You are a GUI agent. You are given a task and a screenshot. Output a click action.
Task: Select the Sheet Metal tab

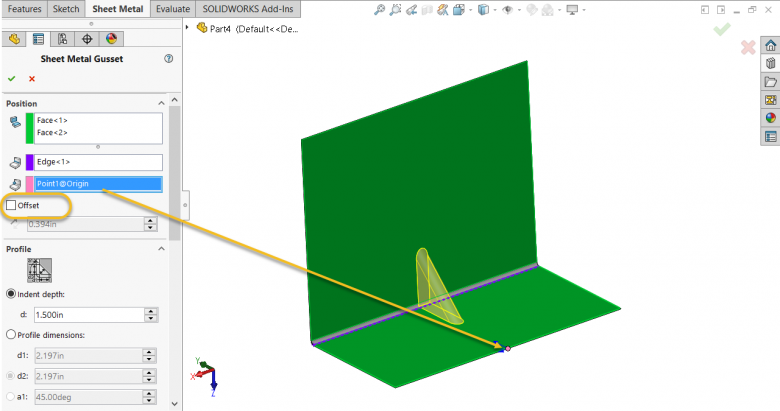click(118, 9)
